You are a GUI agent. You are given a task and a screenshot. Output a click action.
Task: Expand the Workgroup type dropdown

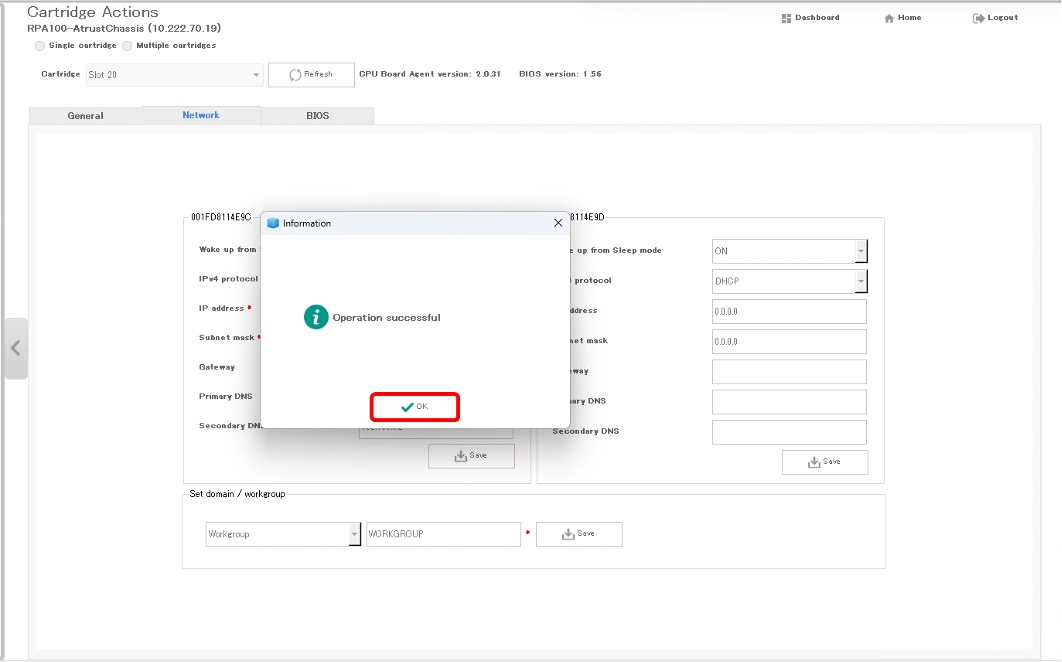pyautogui.click(x=354, y=534)
